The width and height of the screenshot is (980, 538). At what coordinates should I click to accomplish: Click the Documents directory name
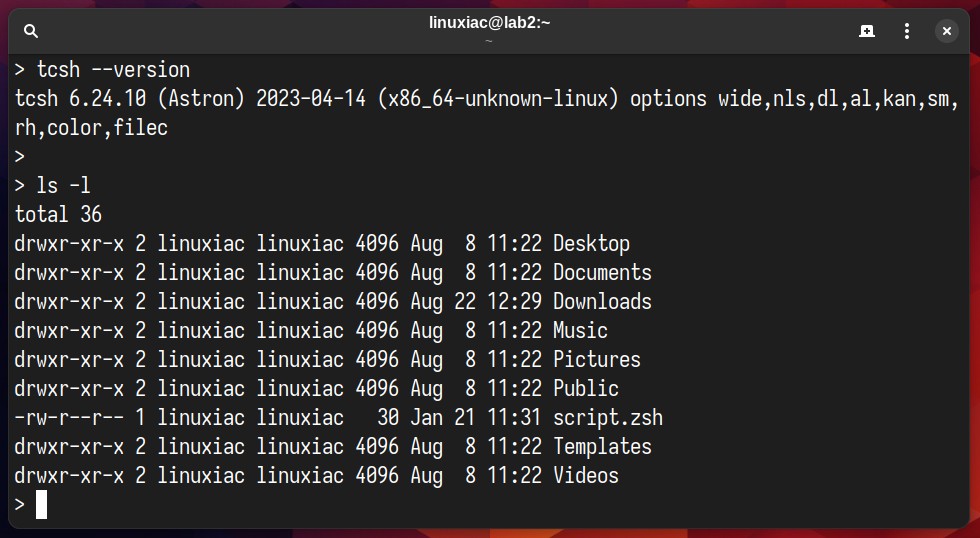point(602,272)
